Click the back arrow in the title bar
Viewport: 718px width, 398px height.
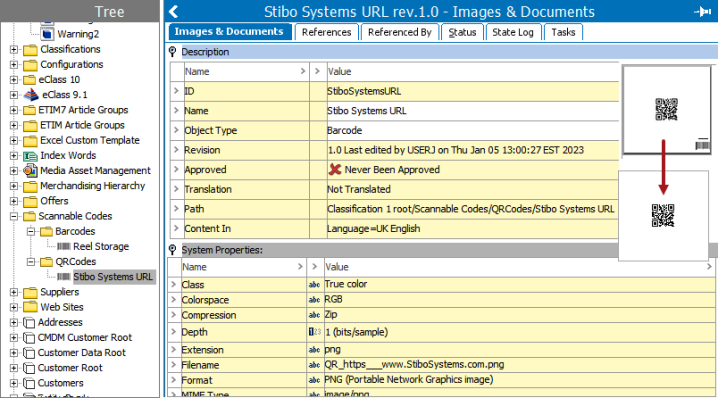(x=174, y=11)
